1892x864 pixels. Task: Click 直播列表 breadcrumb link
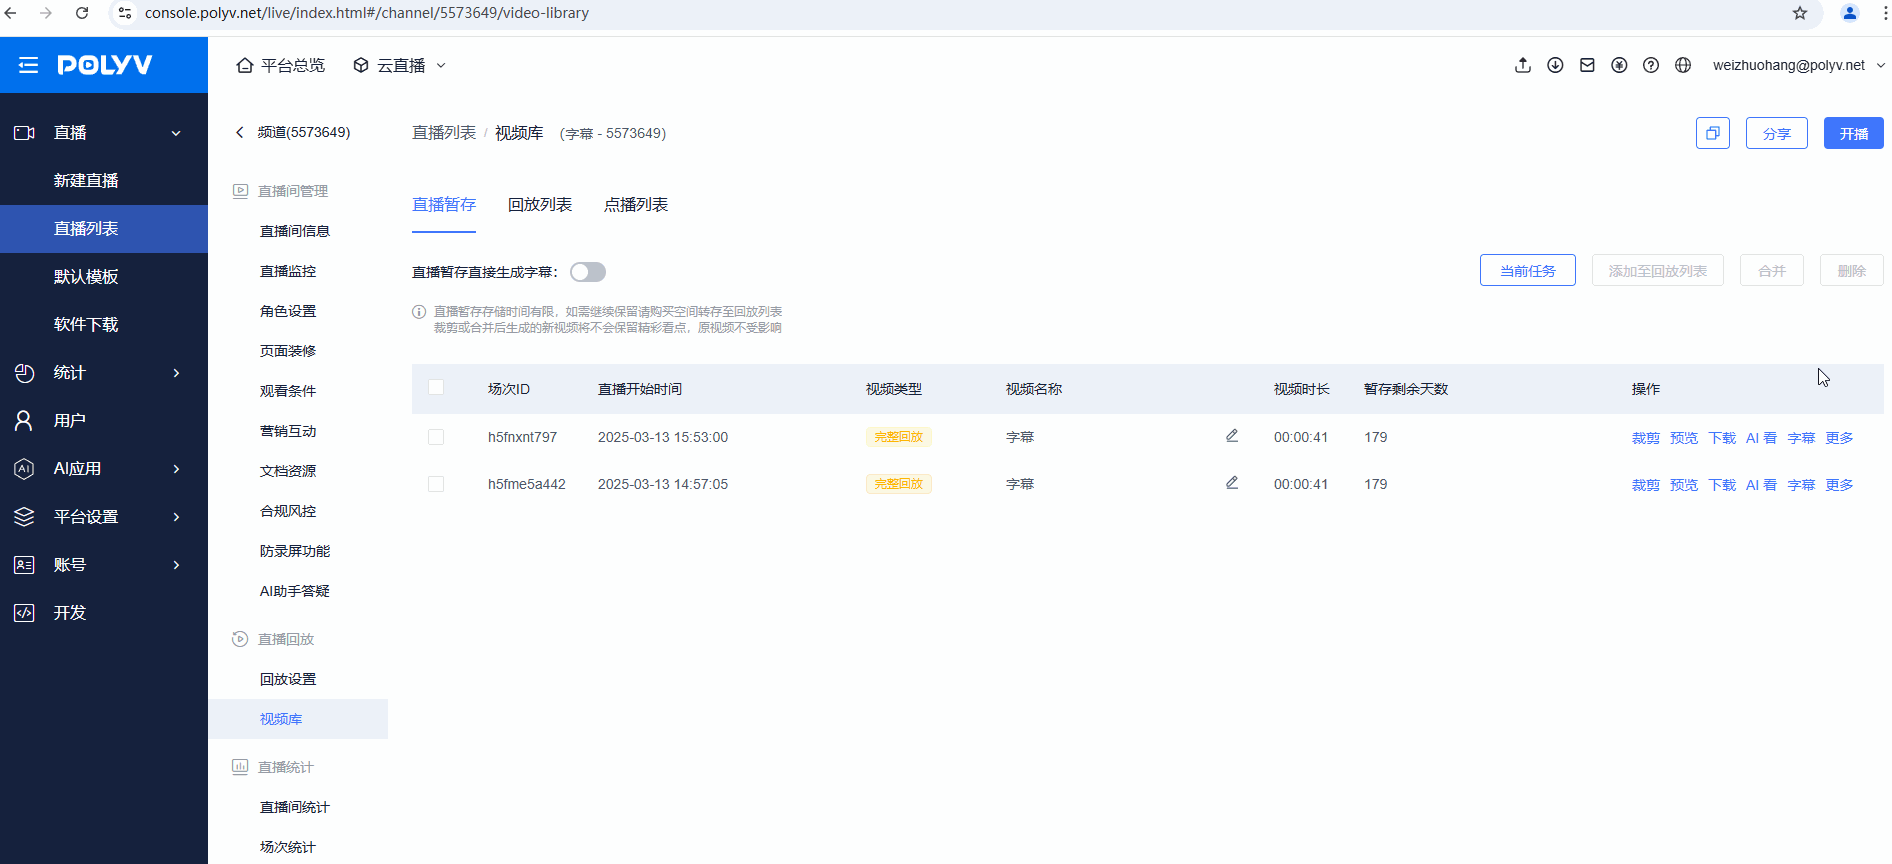[444, 133]
